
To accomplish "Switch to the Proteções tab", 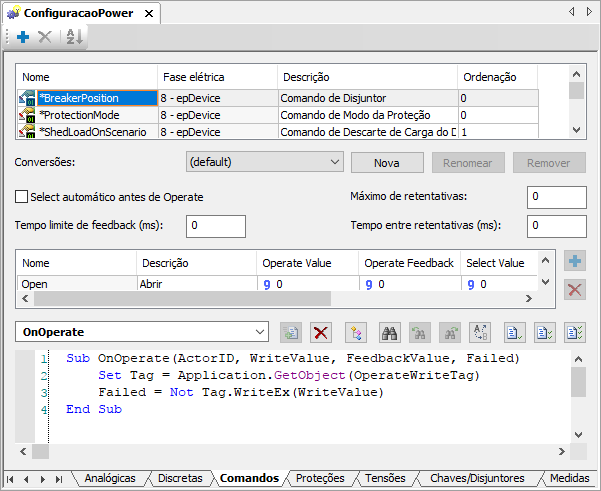I will pyautogui.click(x=319, y=479).
